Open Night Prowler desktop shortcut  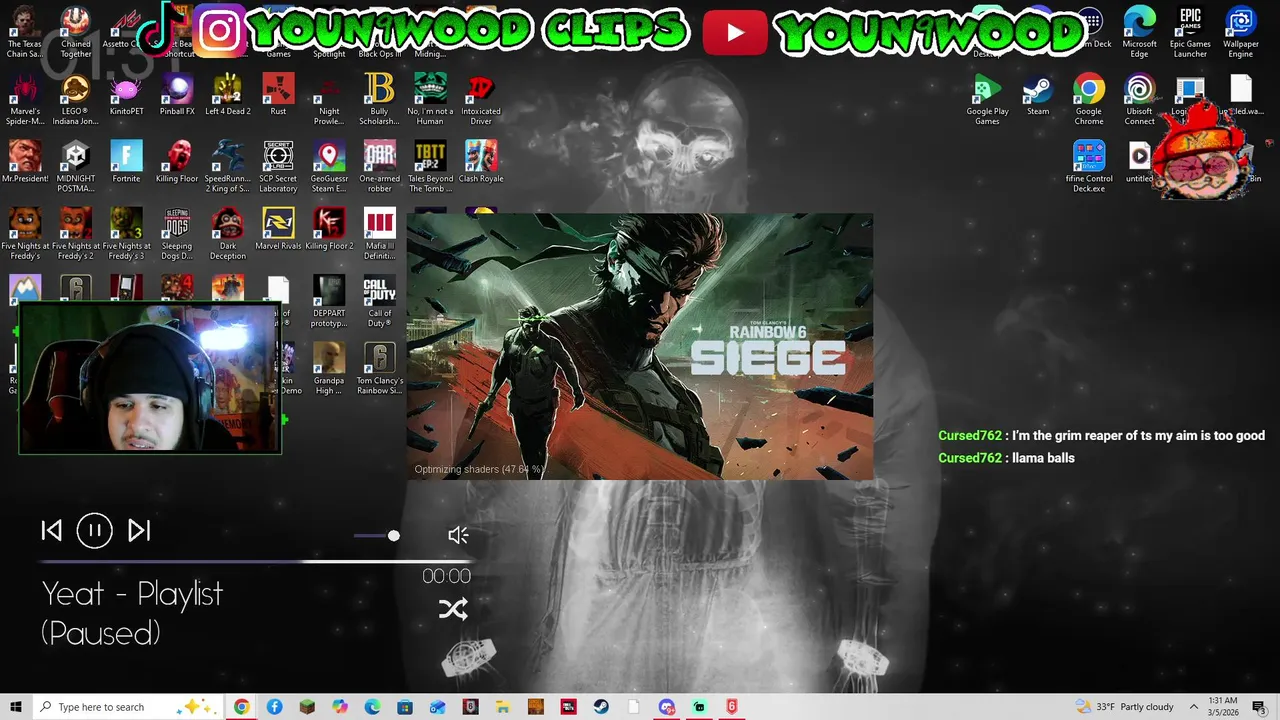(x=329, y=100)
